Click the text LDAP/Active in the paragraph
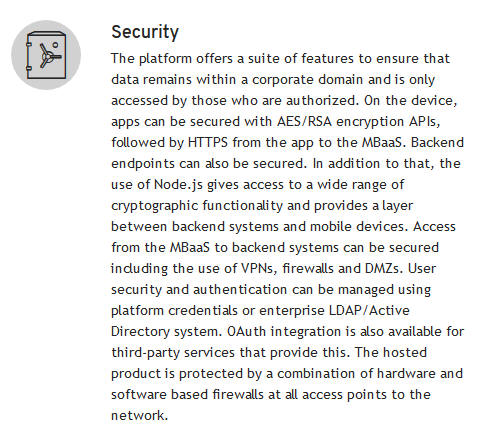The width and height of the screenshot is (484, 441). (x=369, y=311)
